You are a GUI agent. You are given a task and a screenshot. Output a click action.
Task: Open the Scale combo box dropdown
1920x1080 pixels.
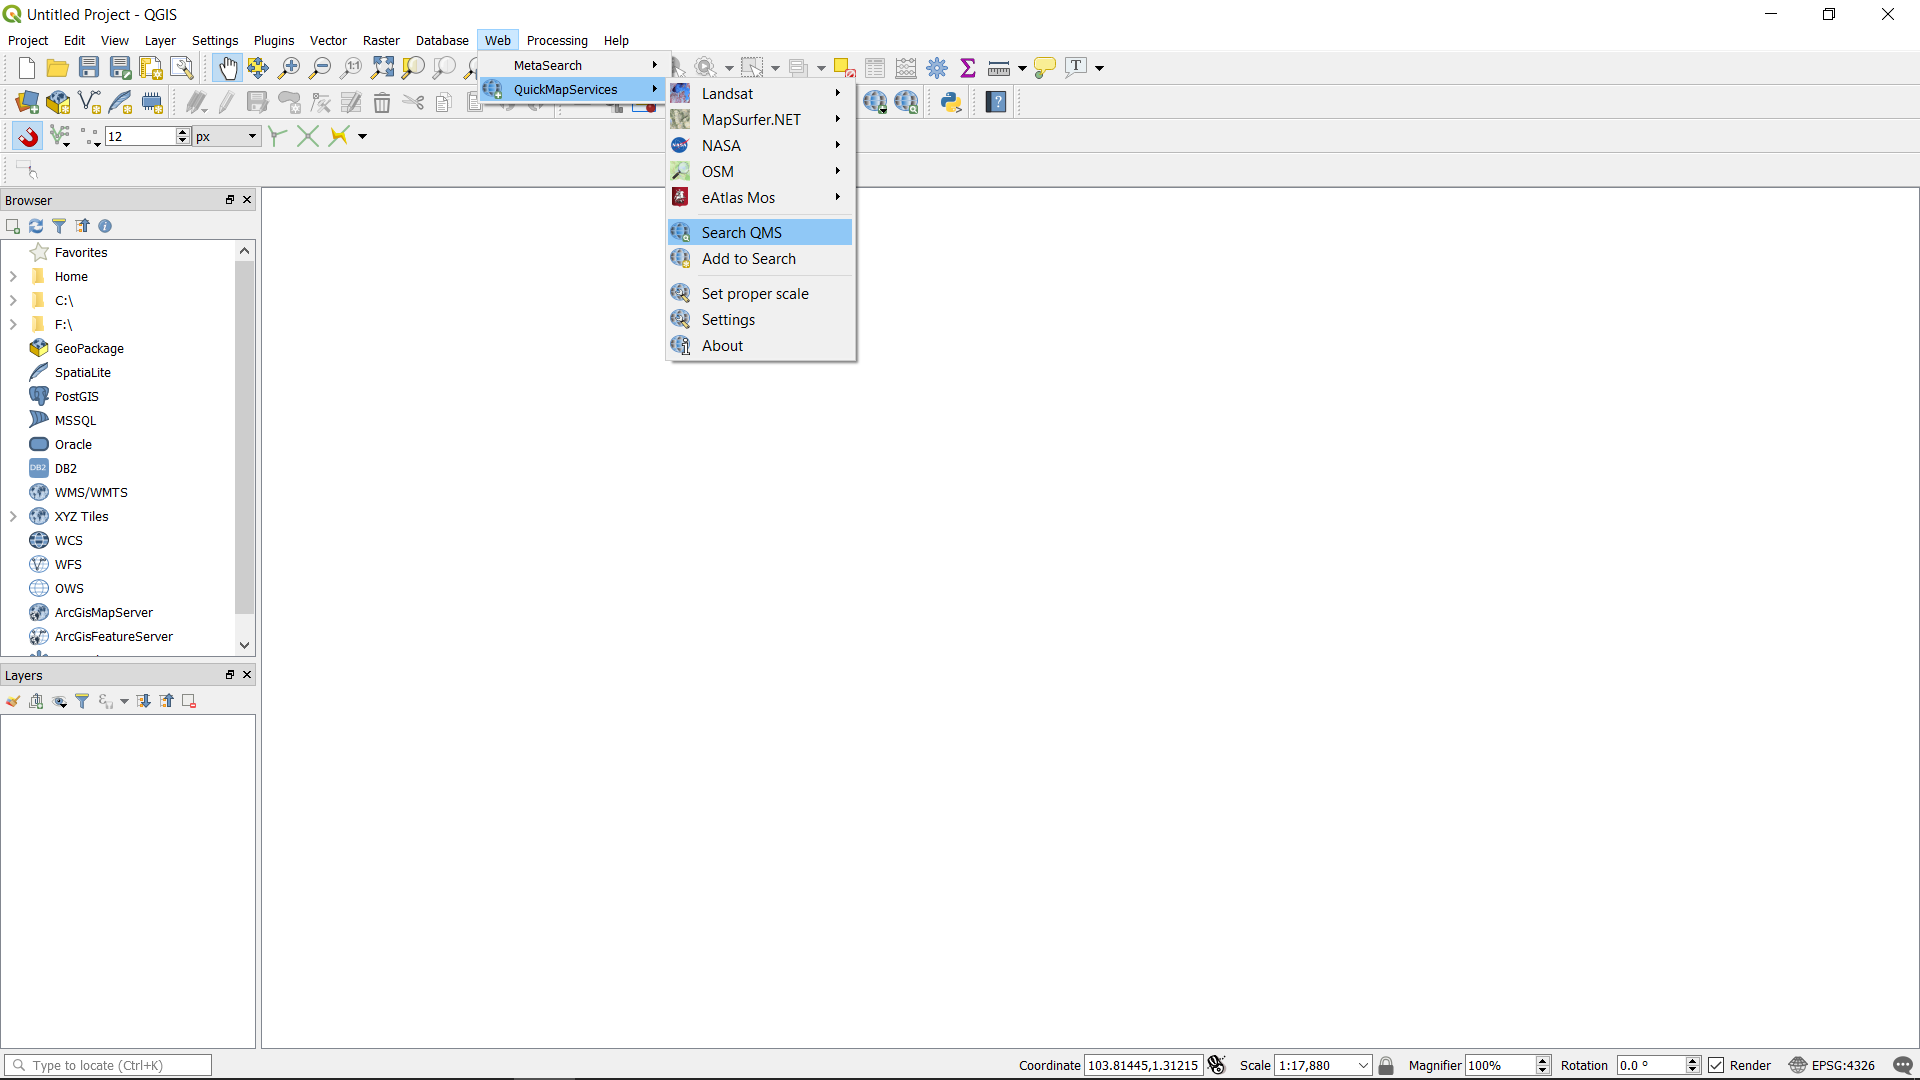[1363, 1065]
